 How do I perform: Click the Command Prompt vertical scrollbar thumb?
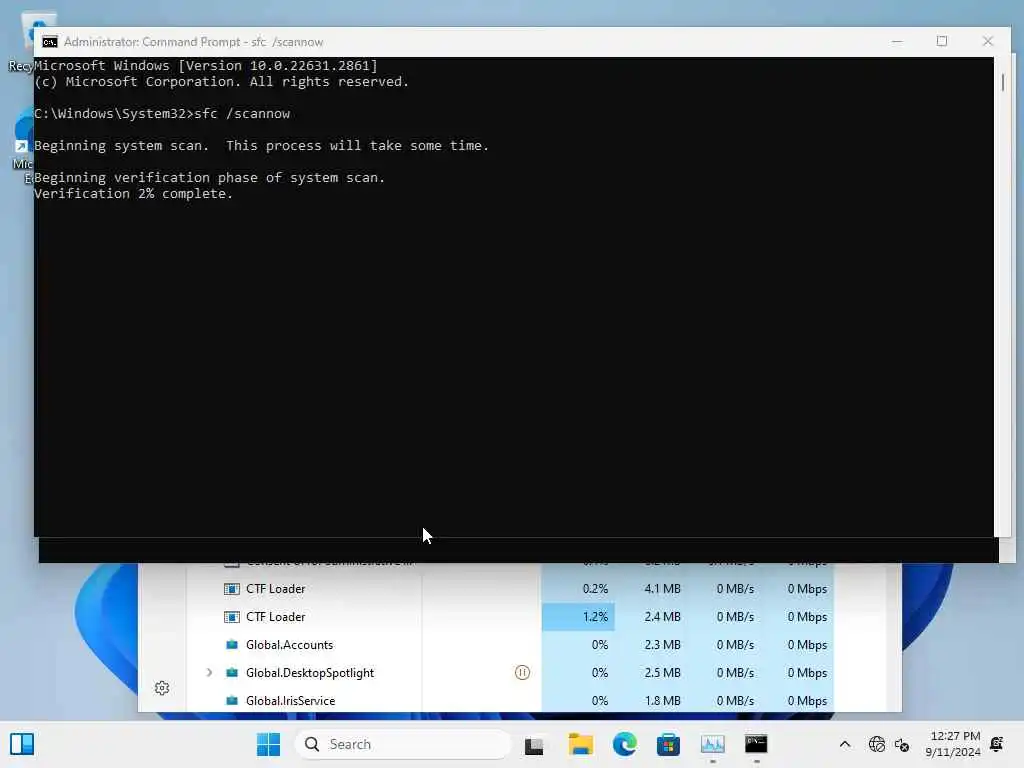(x=1002, y=82)
